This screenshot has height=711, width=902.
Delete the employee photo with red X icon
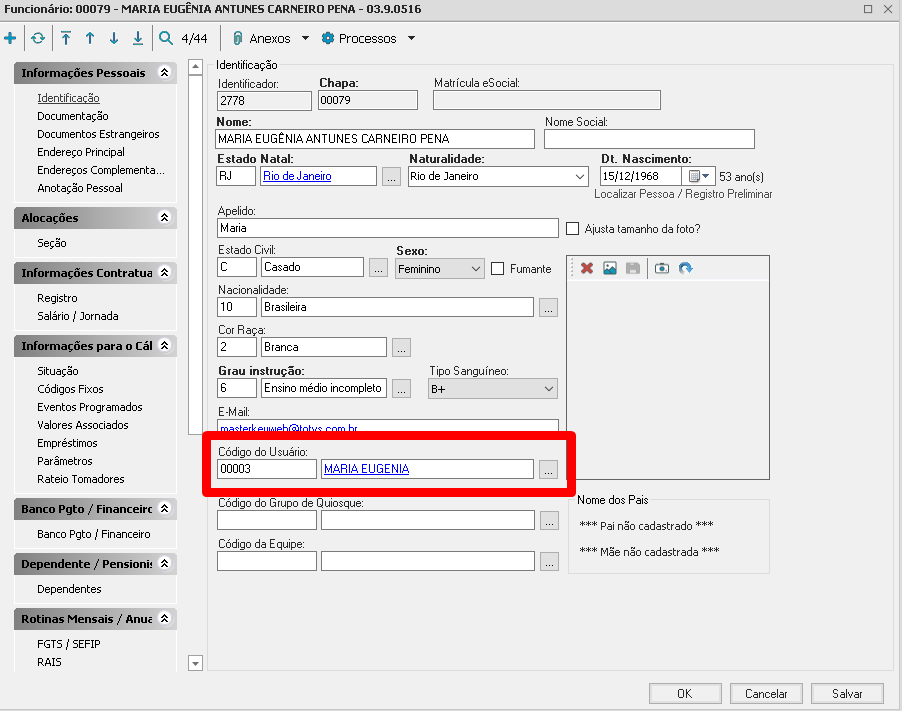(x=585, y=268)
